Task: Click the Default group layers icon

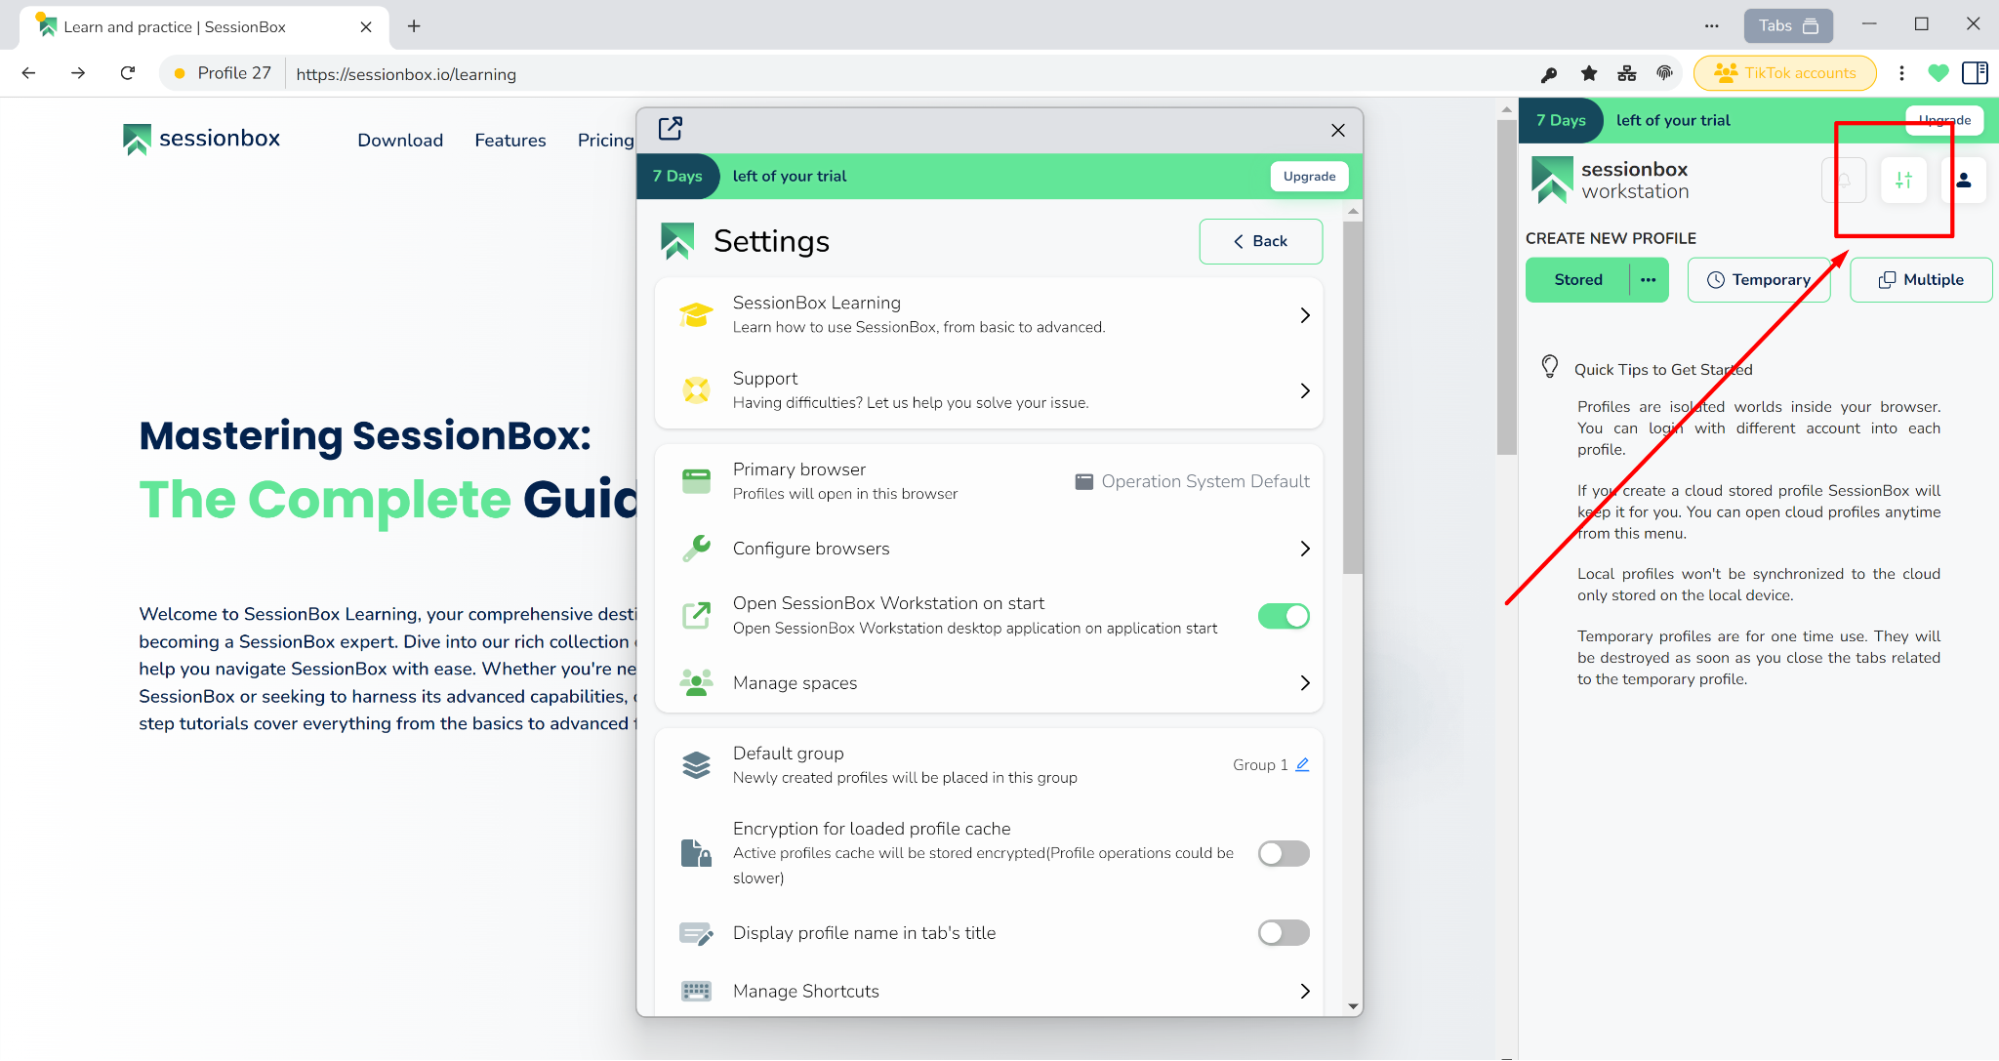Action: 696,765
